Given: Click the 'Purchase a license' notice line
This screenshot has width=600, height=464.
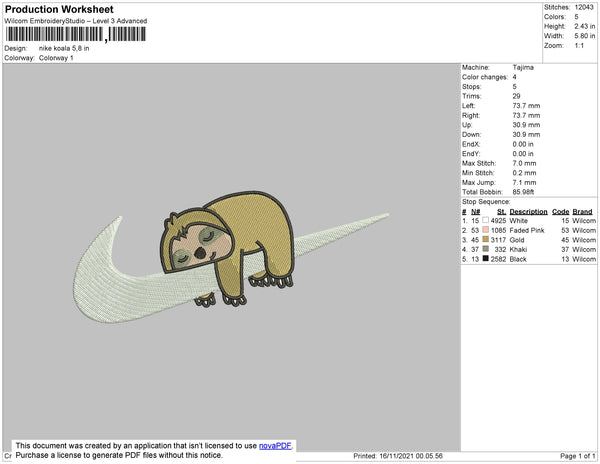Looking at the screenshot, I should click(119, 455).
